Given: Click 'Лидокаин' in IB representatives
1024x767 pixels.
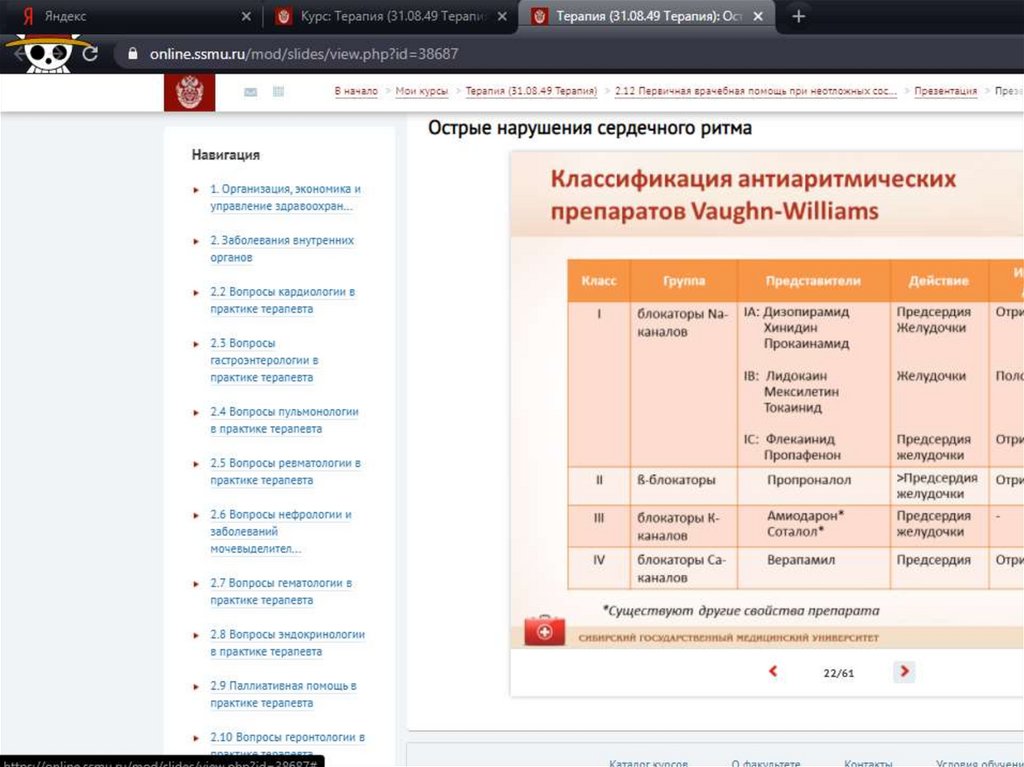Looking at the screenshot, I should [x=796, y=376].
